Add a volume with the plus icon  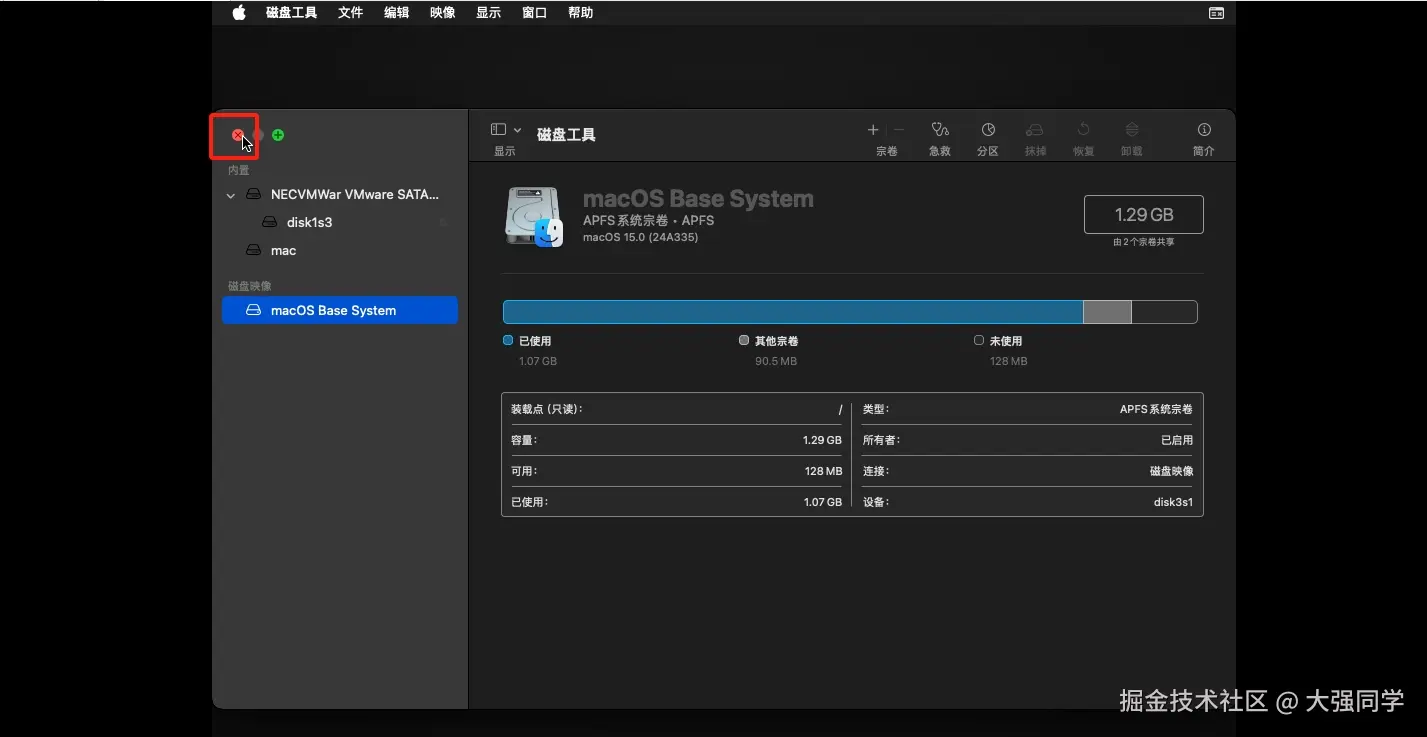(873, 130)
